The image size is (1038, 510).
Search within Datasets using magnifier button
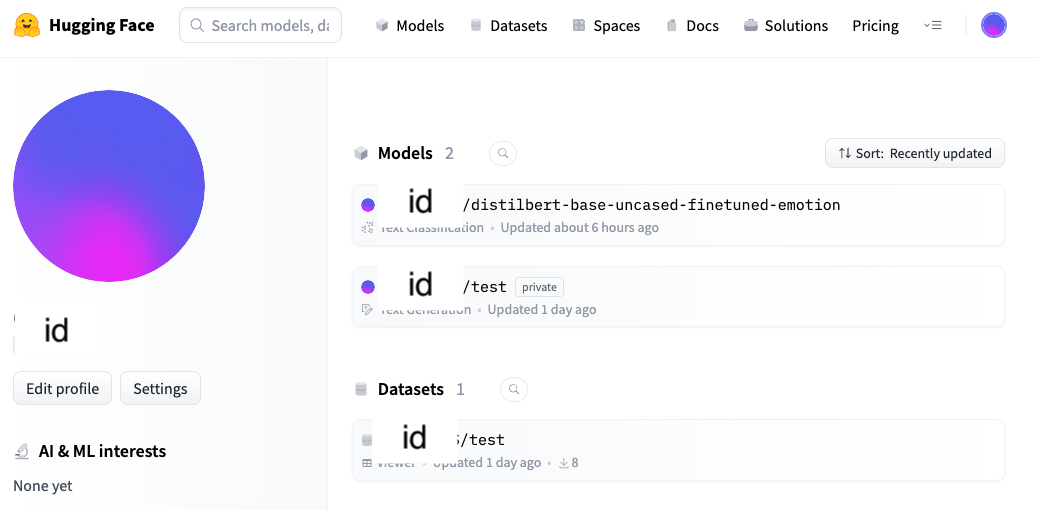point(514,389)
